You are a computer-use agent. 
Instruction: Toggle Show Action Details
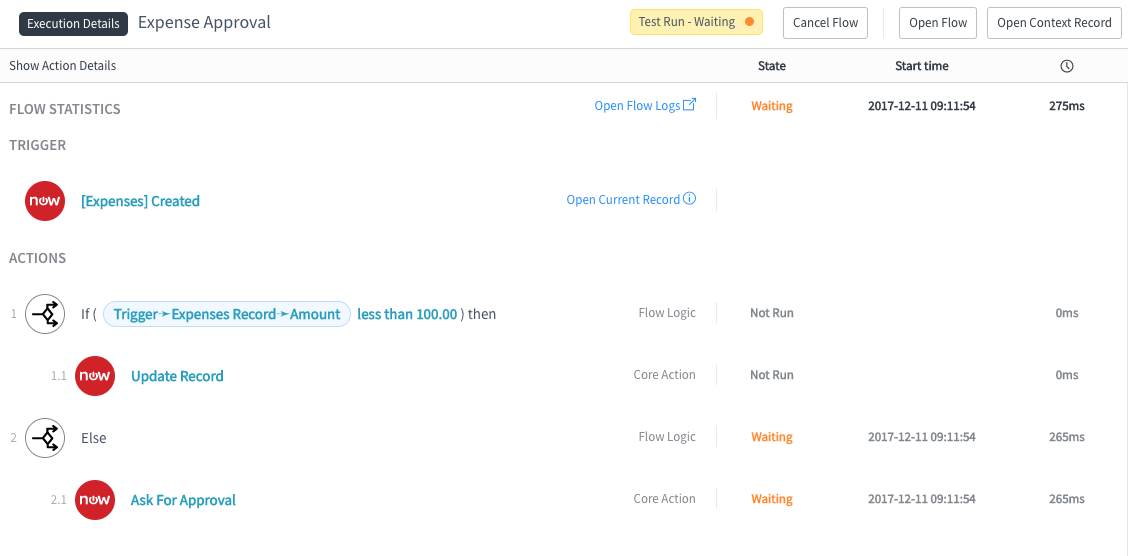pos(63,65)
